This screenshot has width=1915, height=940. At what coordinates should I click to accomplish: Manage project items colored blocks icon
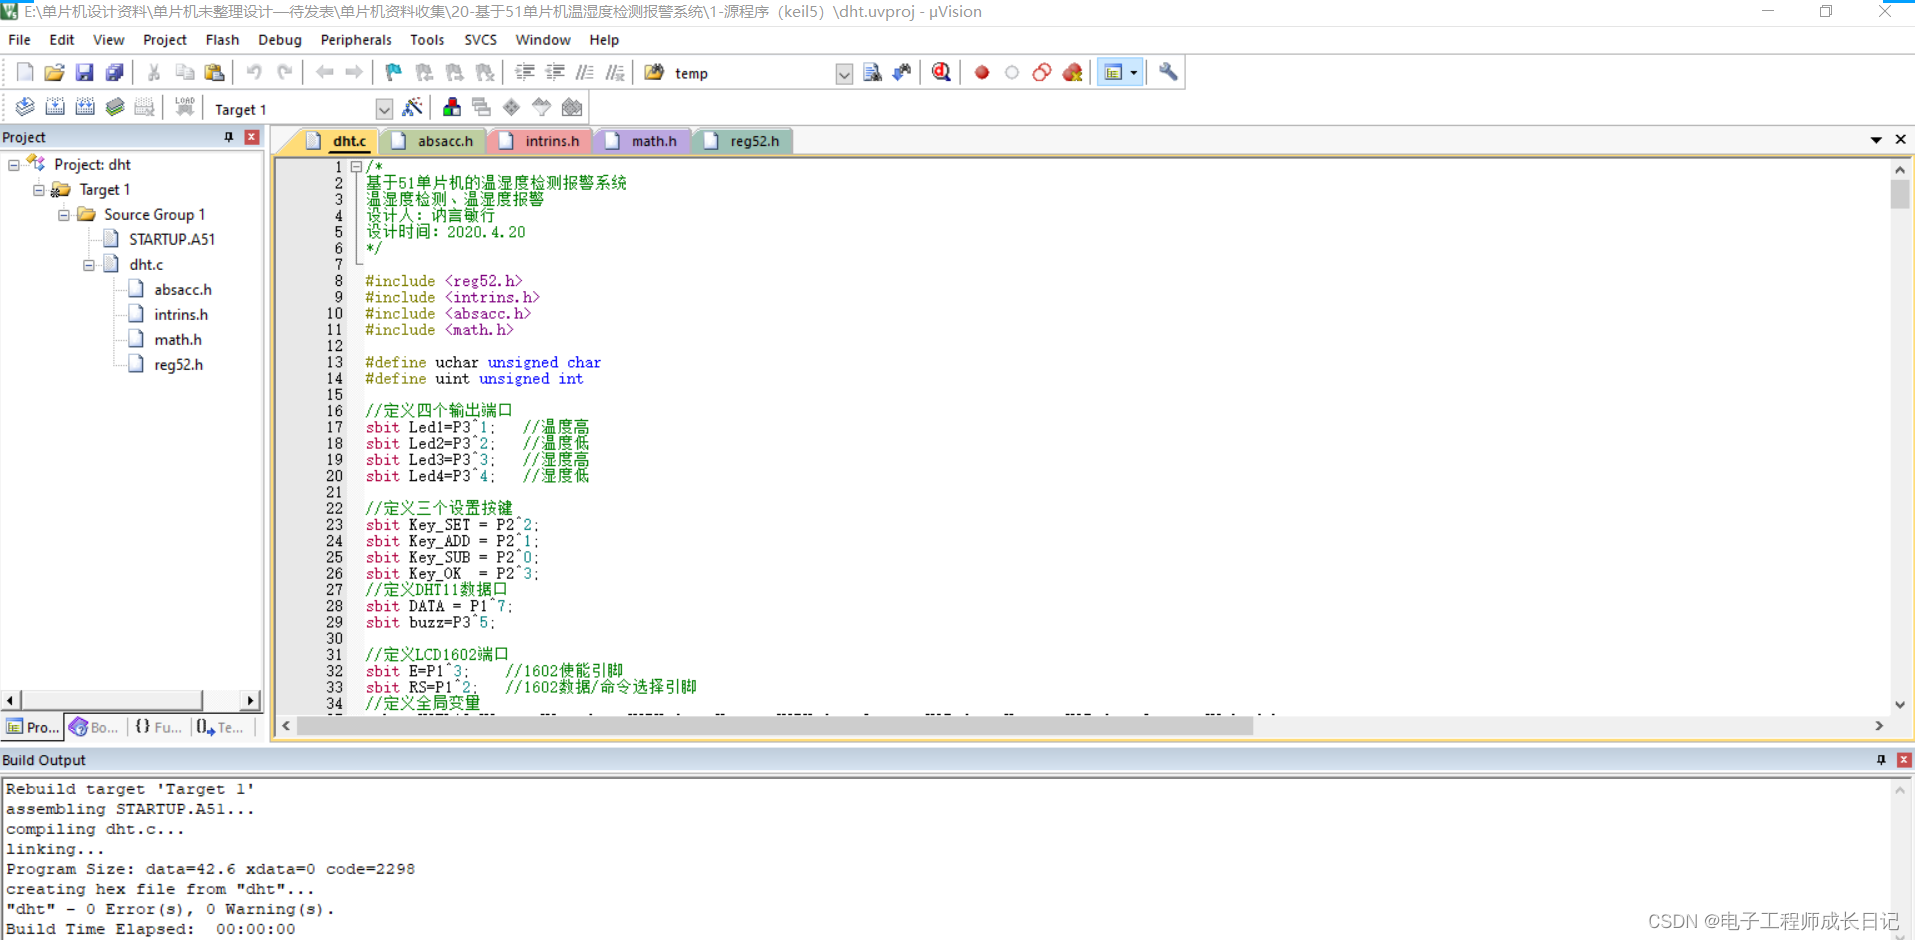click(x=452, y=108)
